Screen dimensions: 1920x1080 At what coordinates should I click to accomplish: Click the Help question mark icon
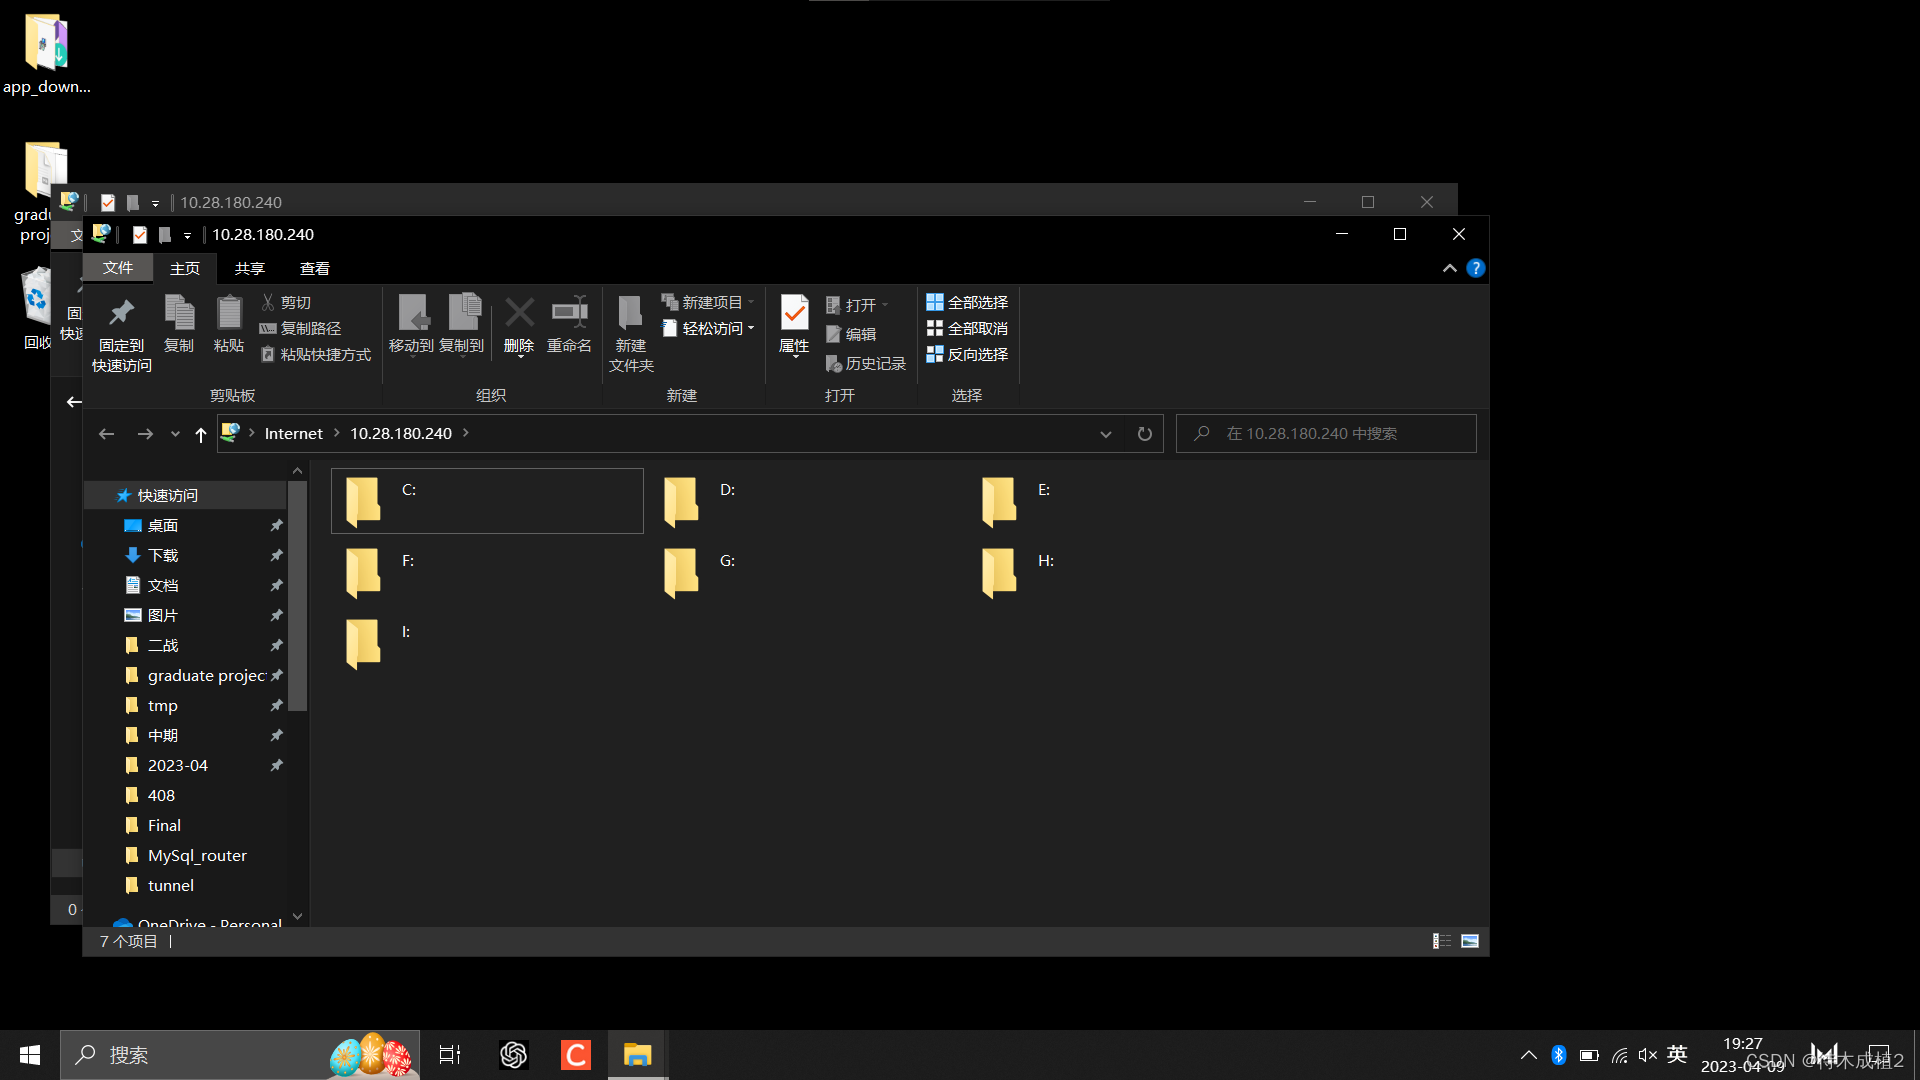1476,269
